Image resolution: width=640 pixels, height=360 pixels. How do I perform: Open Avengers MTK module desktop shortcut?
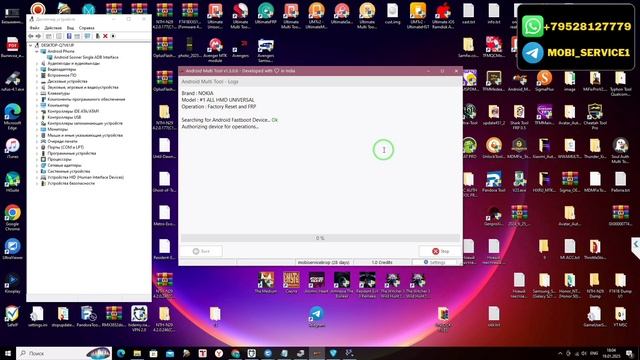215,50
